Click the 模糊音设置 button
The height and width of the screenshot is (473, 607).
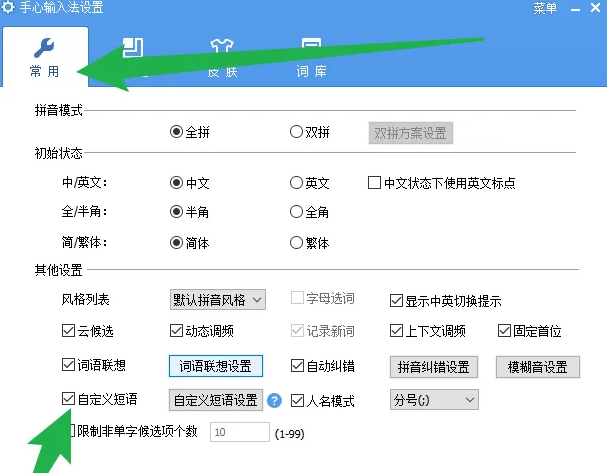[537, 367]
